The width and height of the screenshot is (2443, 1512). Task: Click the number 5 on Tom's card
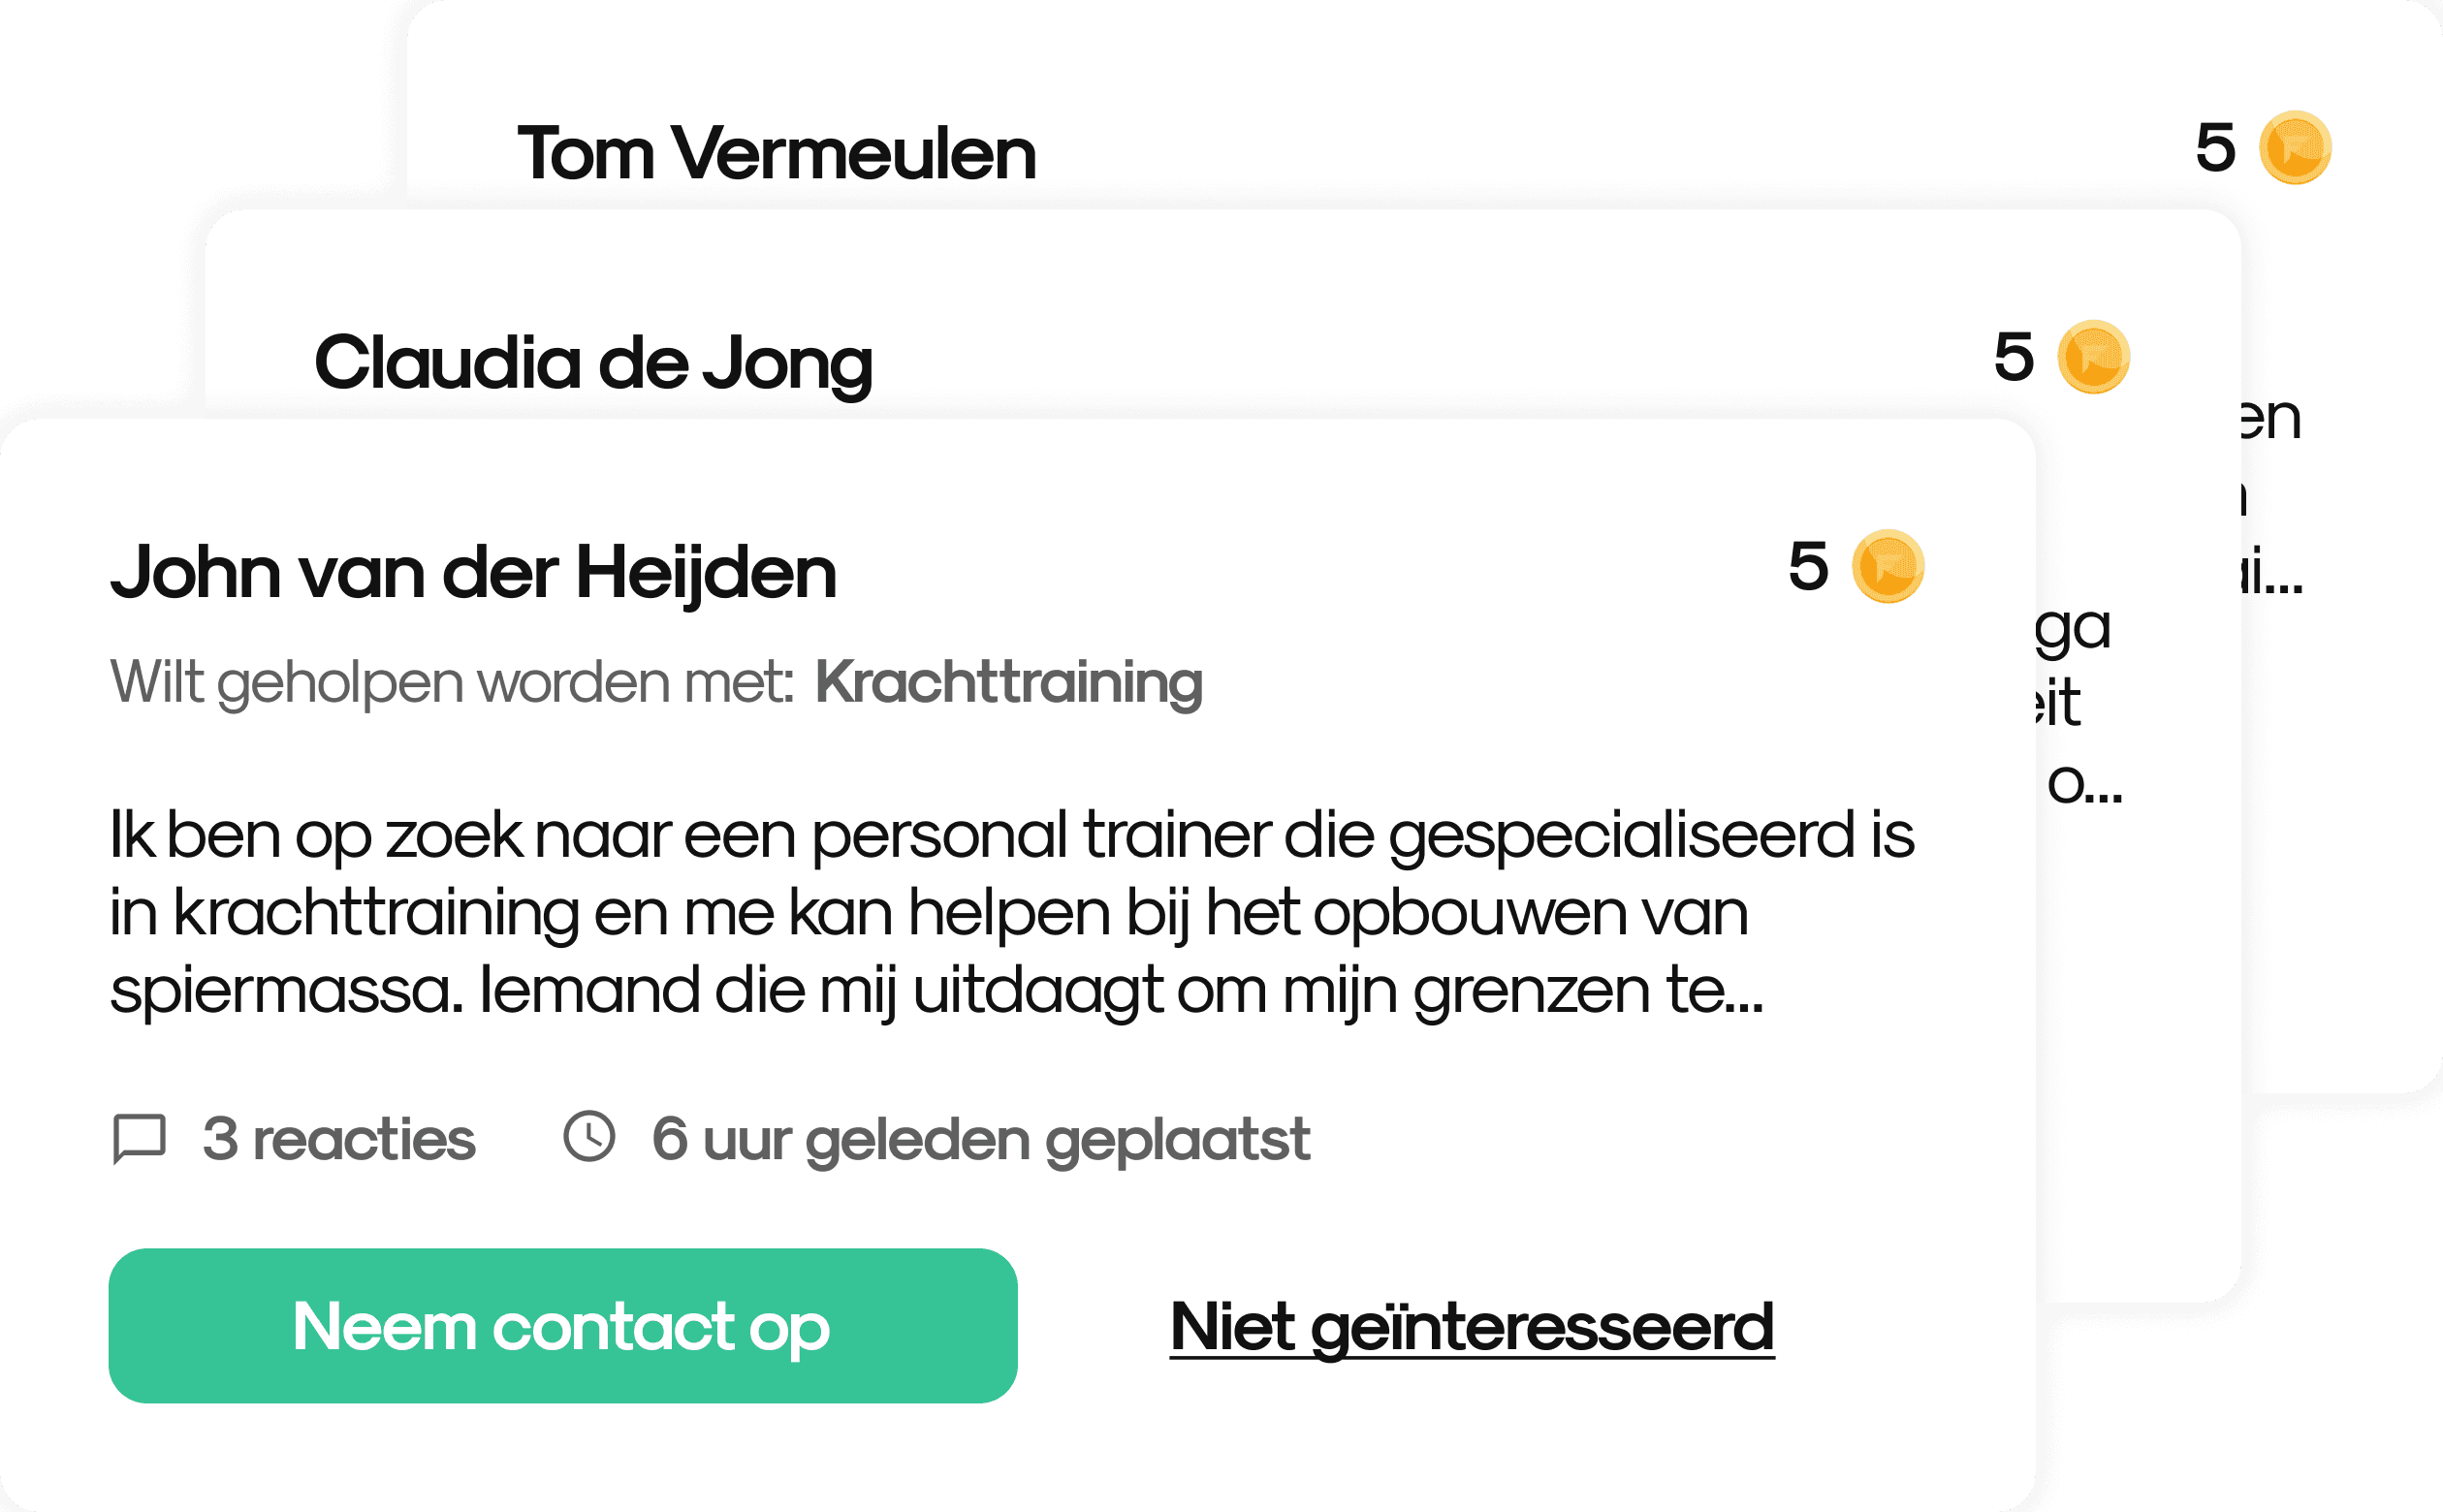tap(2215, 147)
